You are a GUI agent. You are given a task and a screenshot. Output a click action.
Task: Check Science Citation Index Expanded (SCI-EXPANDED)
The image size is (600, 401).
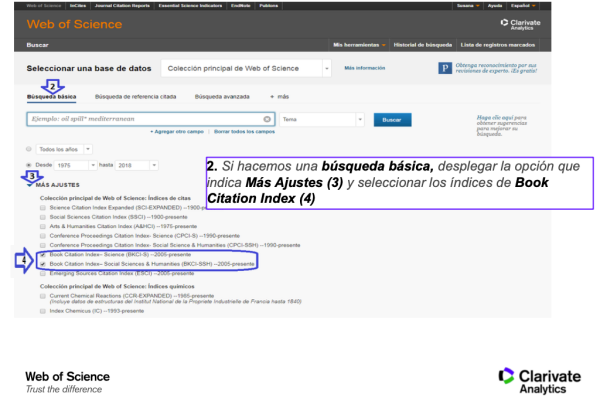(42, 208)
